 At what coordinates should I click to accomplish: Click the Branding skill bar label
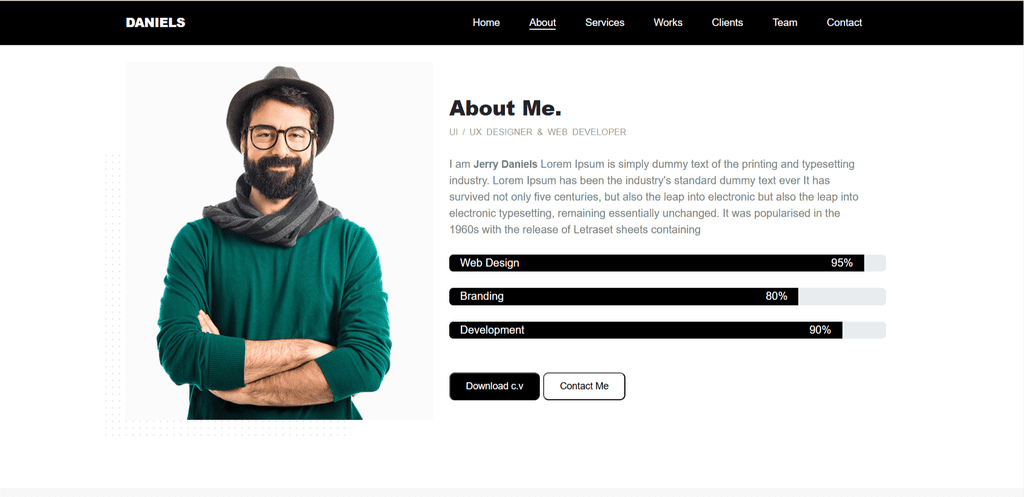click(481, 297)
